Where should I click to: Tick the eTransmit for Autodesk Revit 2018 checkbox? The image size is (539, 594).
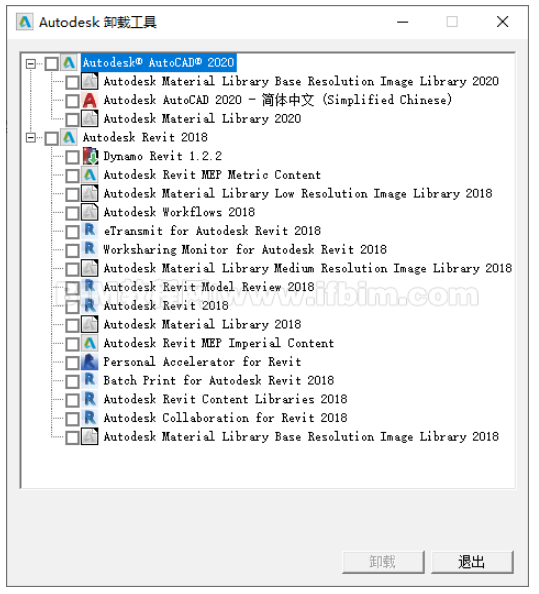tap(72, 232)
